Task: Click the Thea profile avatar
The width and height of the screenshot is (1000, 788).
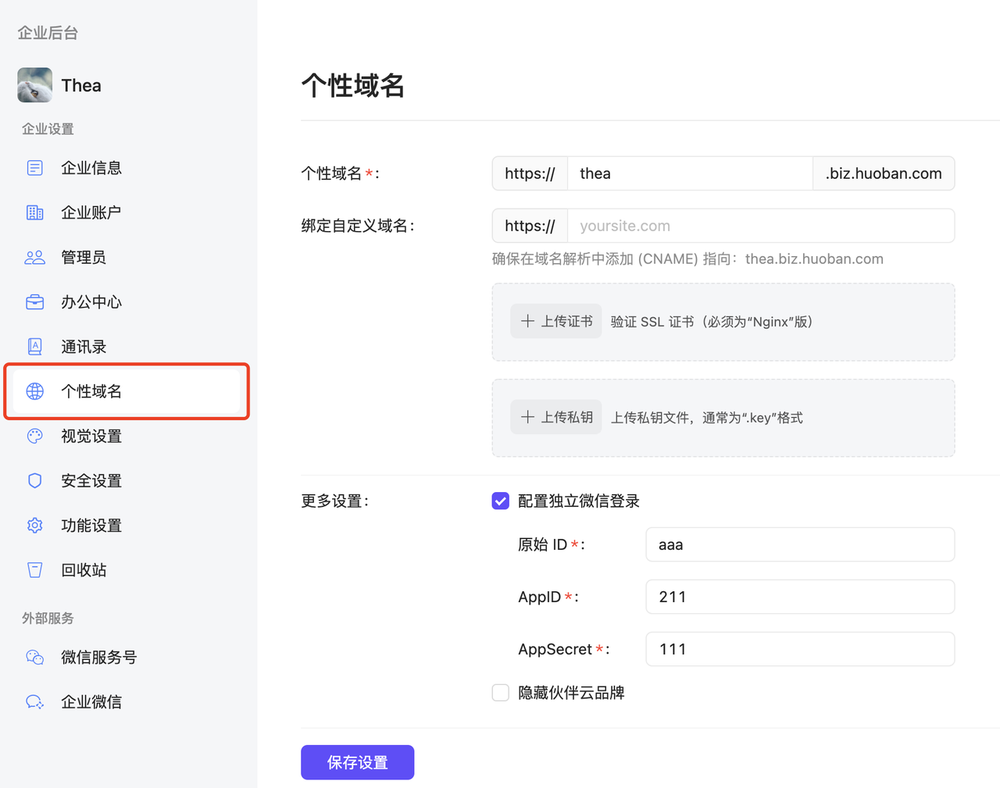Action: (35, 85)
